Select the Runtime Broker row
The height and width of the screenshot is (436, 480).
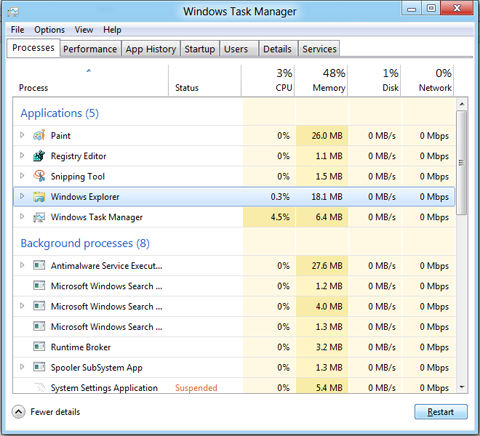tap(234, 347)
